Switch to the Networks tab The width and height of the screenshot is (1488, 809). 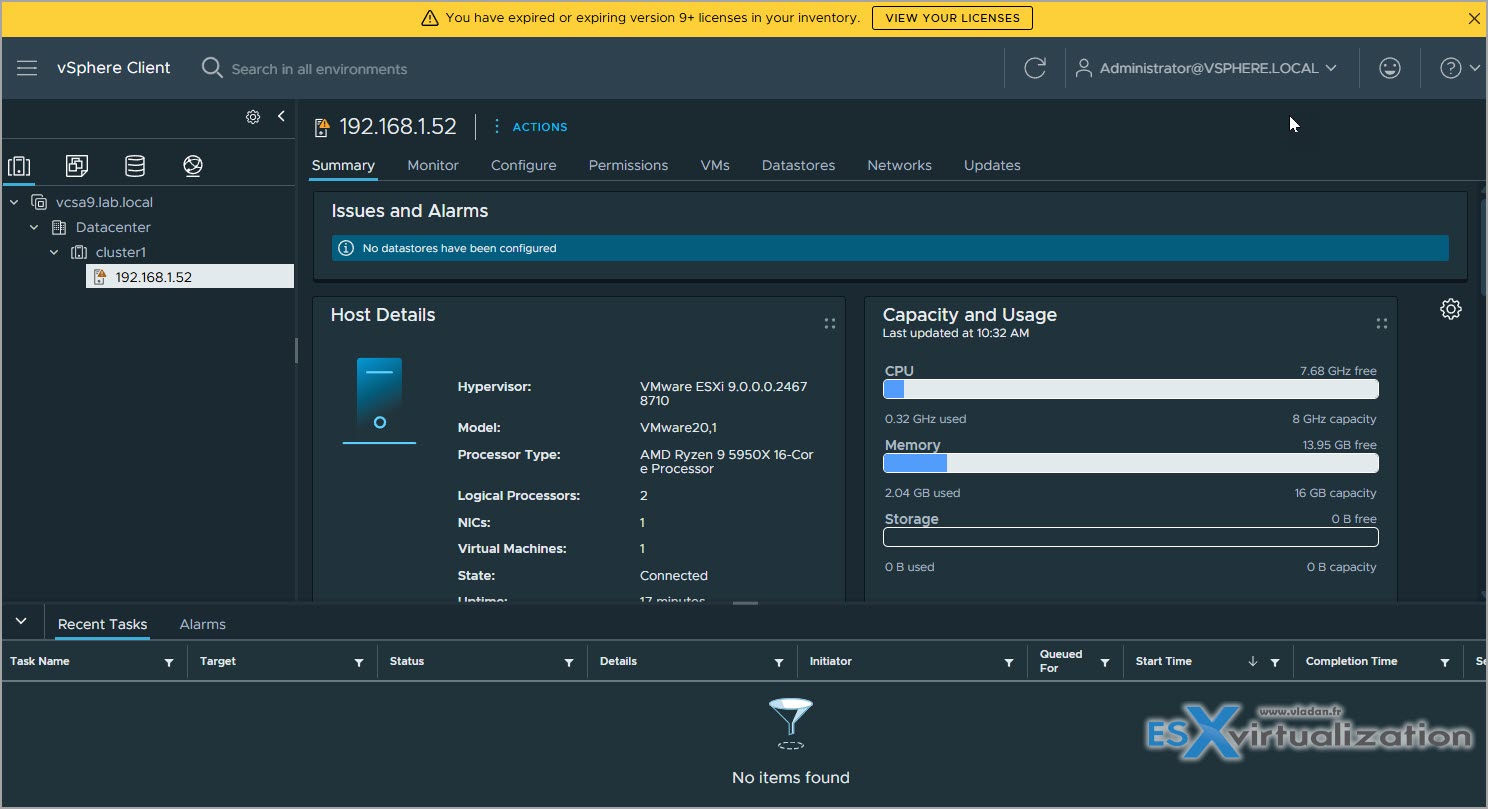[899, 166]
